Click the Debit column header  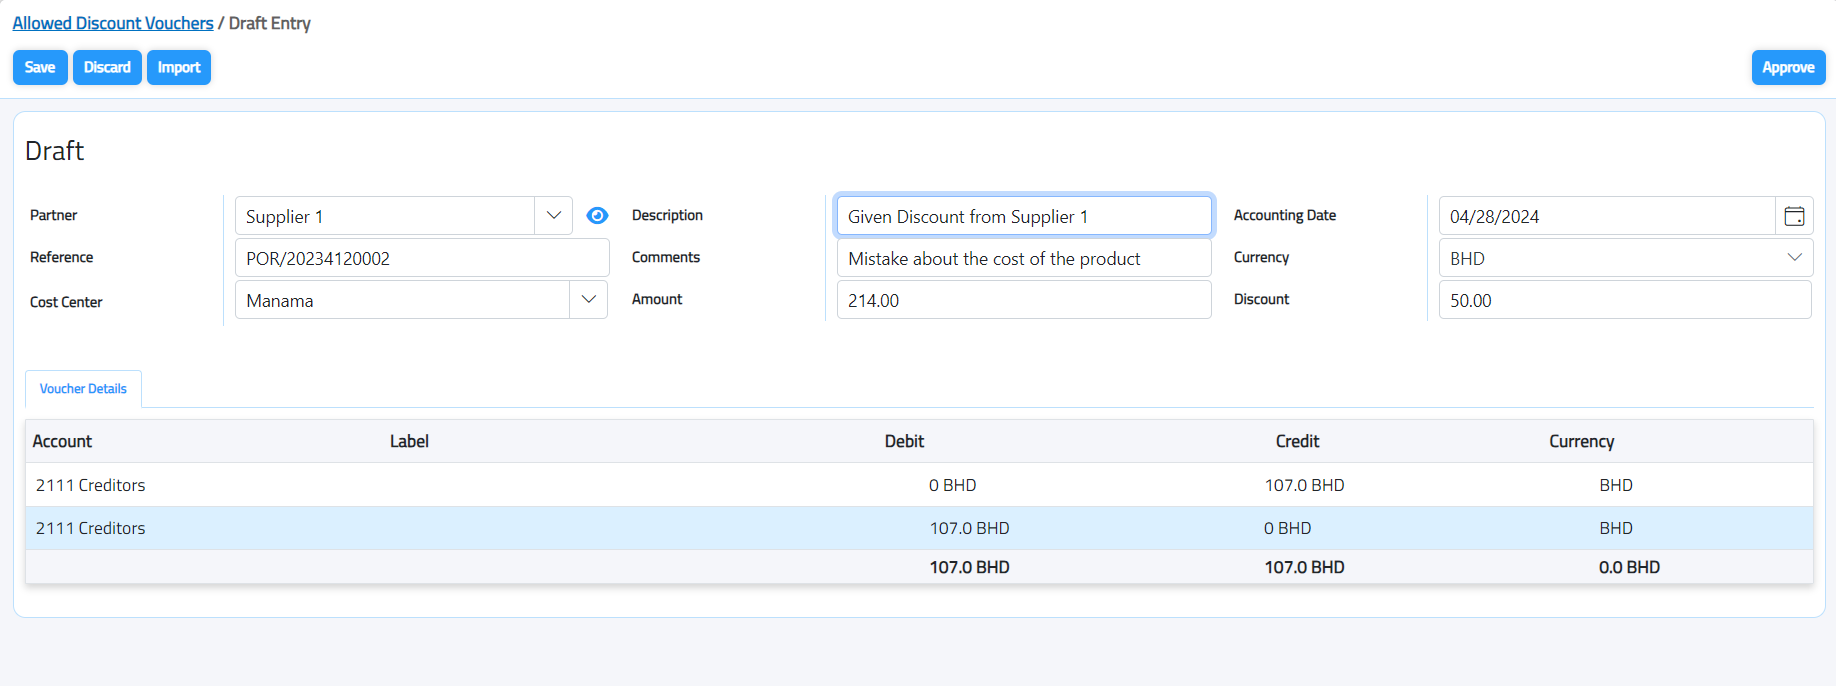(x=904, y=441)
